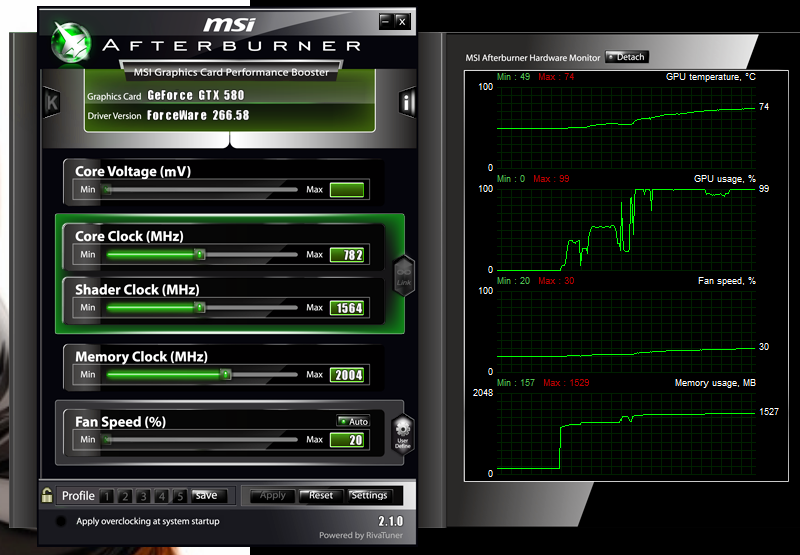800x555 pixels.
Task: Click the GPU usage graph
Action: pos(626,229)
